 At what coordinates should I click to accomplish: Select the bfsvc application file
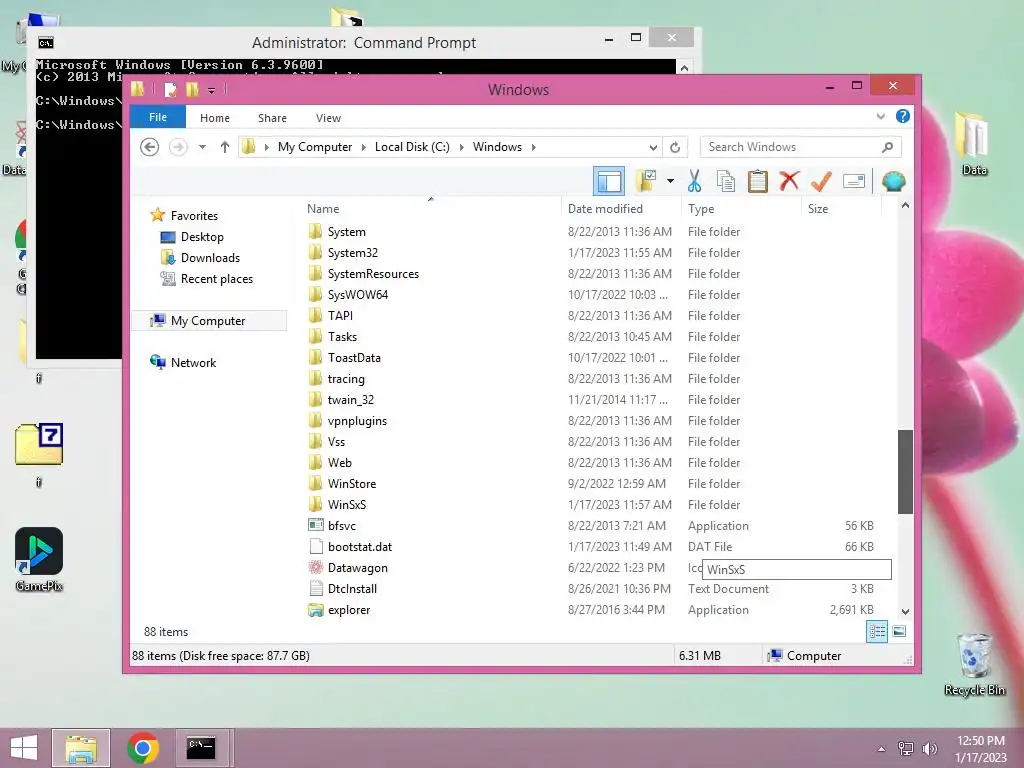tap(342, 526)
